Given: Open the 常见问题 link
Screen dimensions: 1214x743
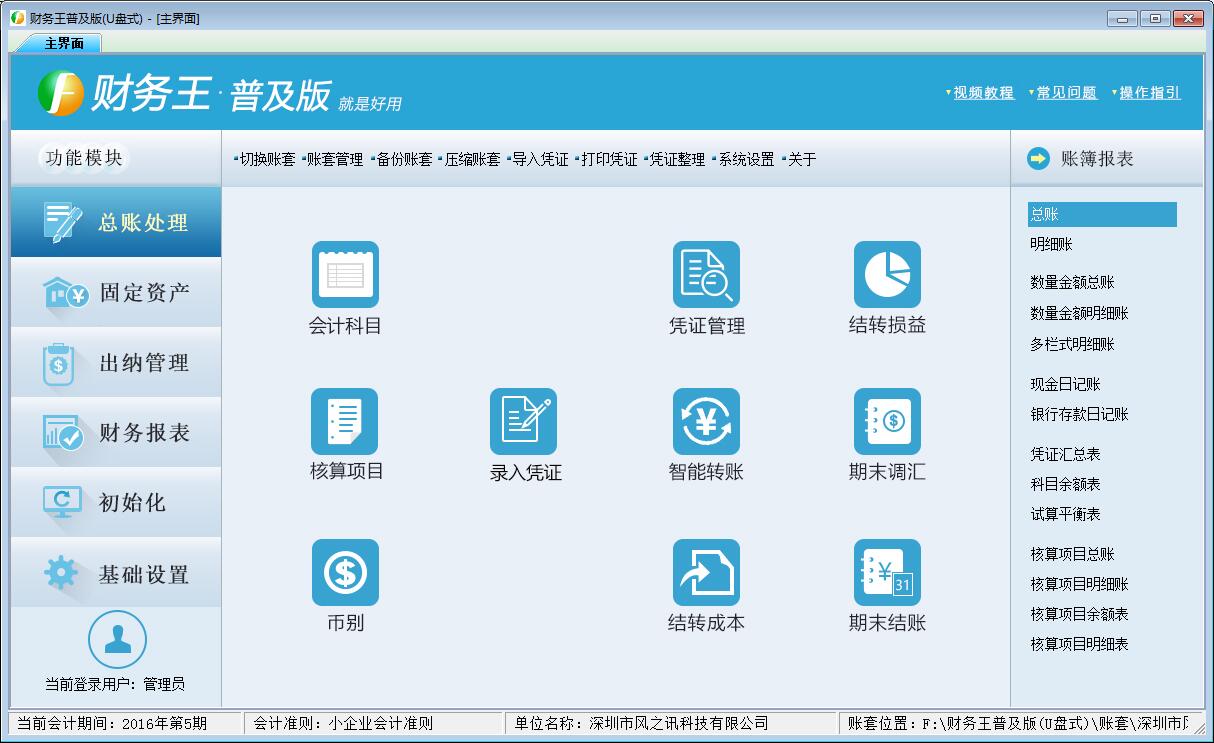Looking at the screenshot, I should coord(1066,93).
